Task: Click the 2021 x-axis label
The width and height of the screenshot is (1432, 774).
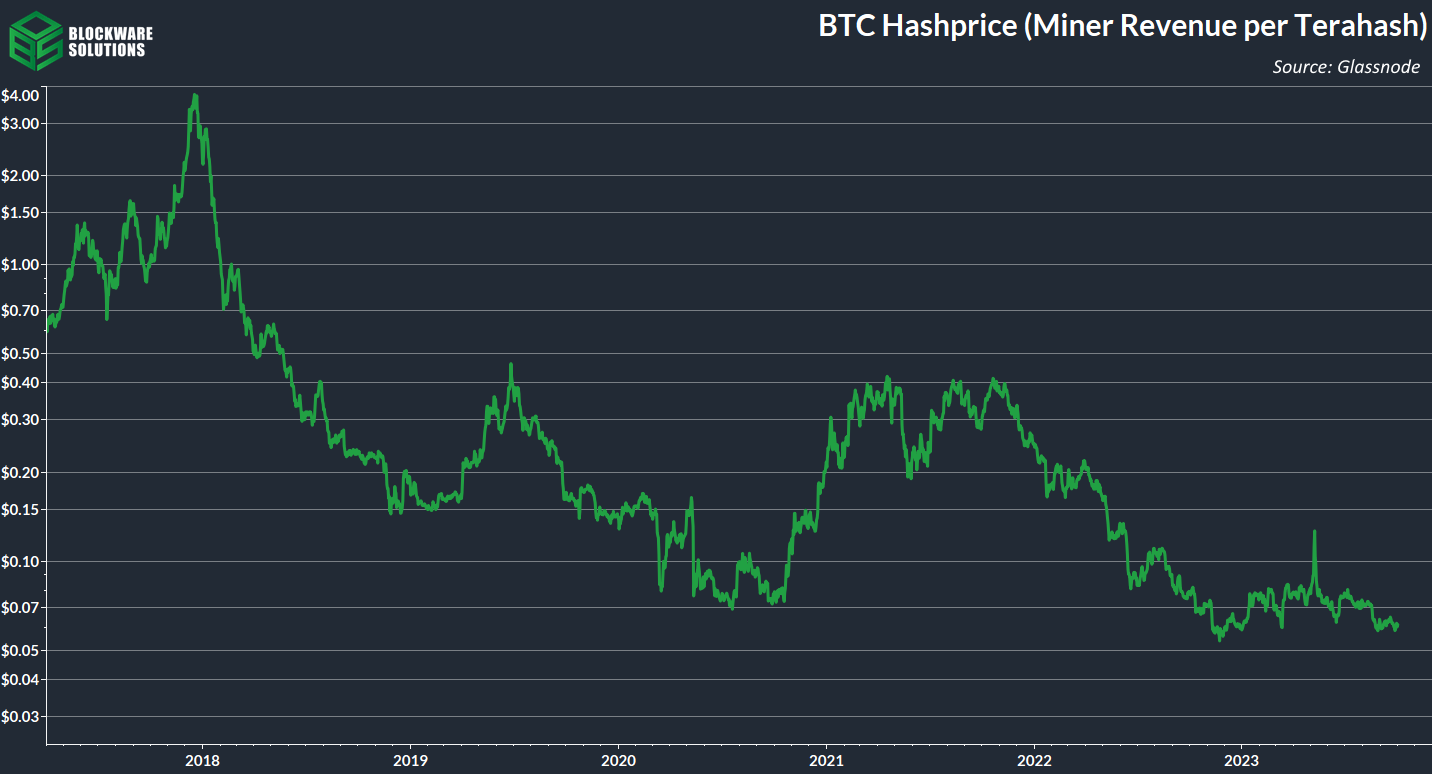Action: click(x=826, y=760)
